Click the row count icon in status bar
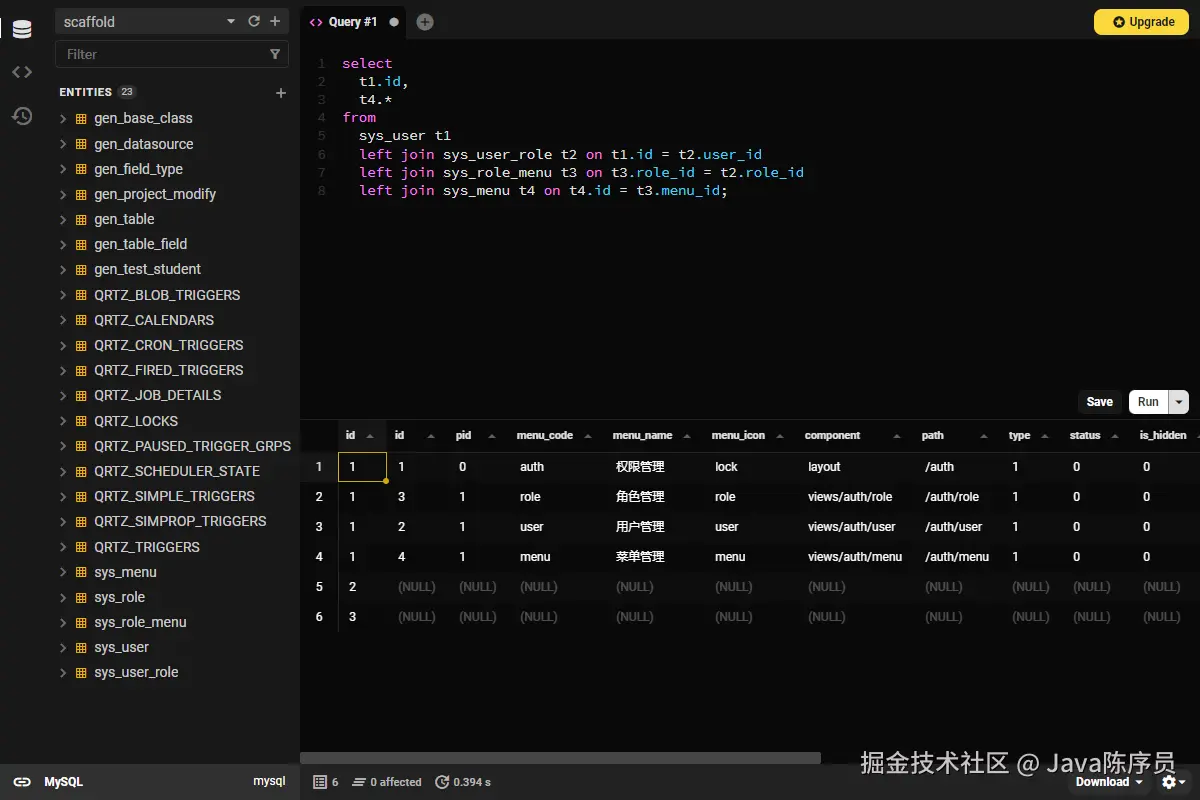1200x800 pixels. 320,782
